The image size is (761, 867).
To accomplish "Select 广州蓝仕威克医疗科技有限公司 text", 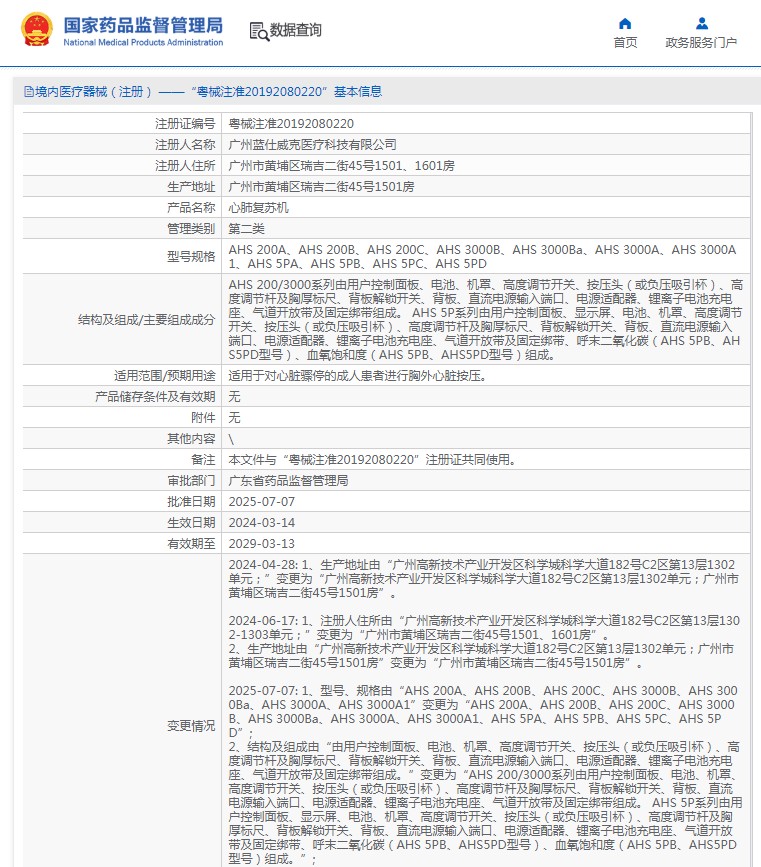I will pos(312,145).
